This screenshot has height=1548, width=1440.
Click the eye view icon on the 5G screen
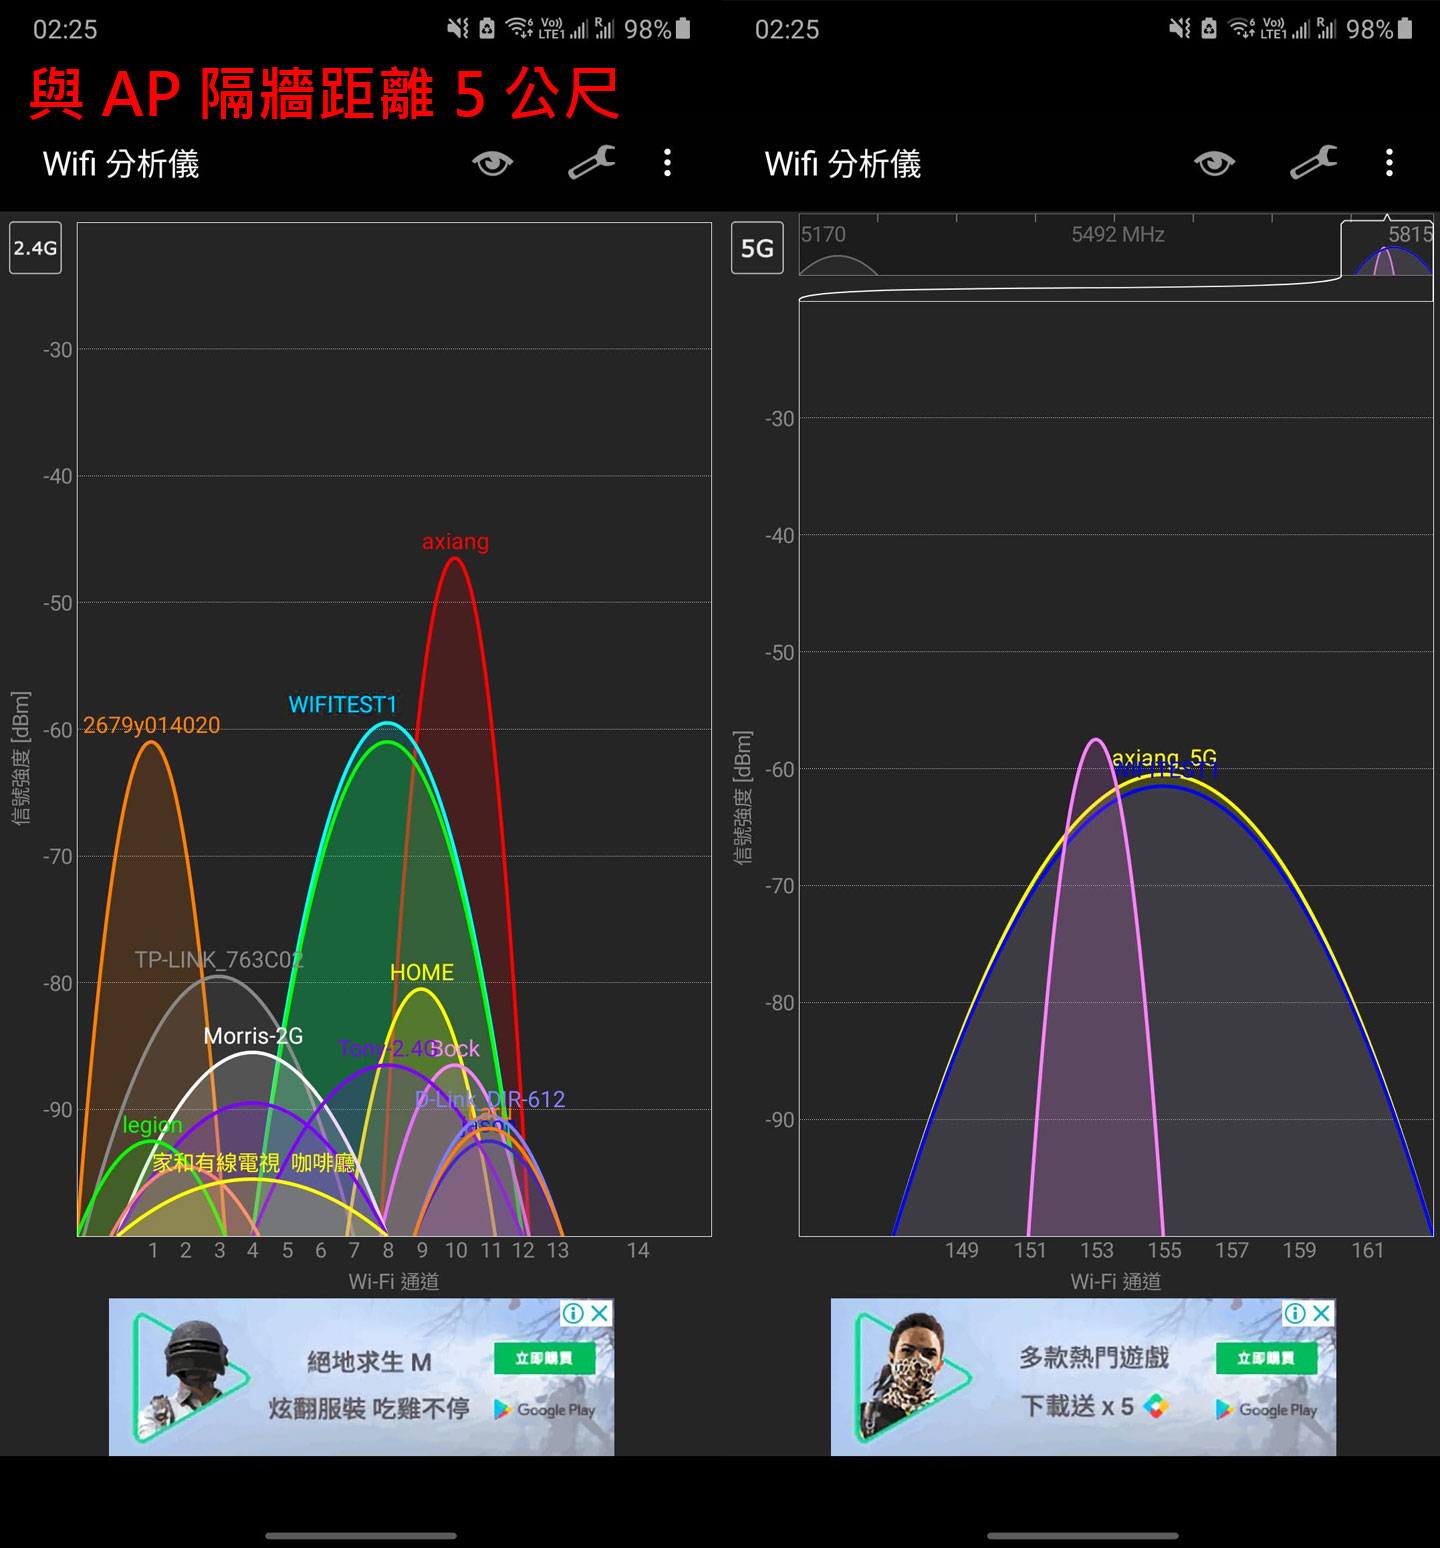tap(1215, 163)
